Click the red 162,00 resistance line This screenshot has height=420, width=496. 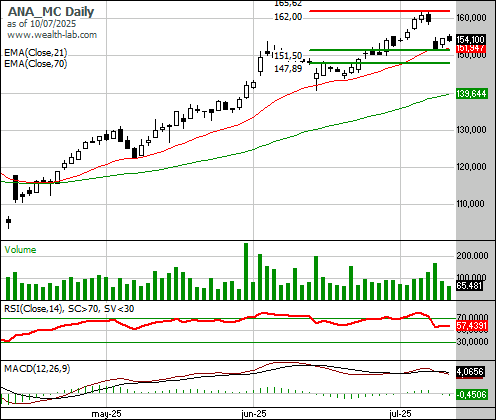tap(380, 11)
